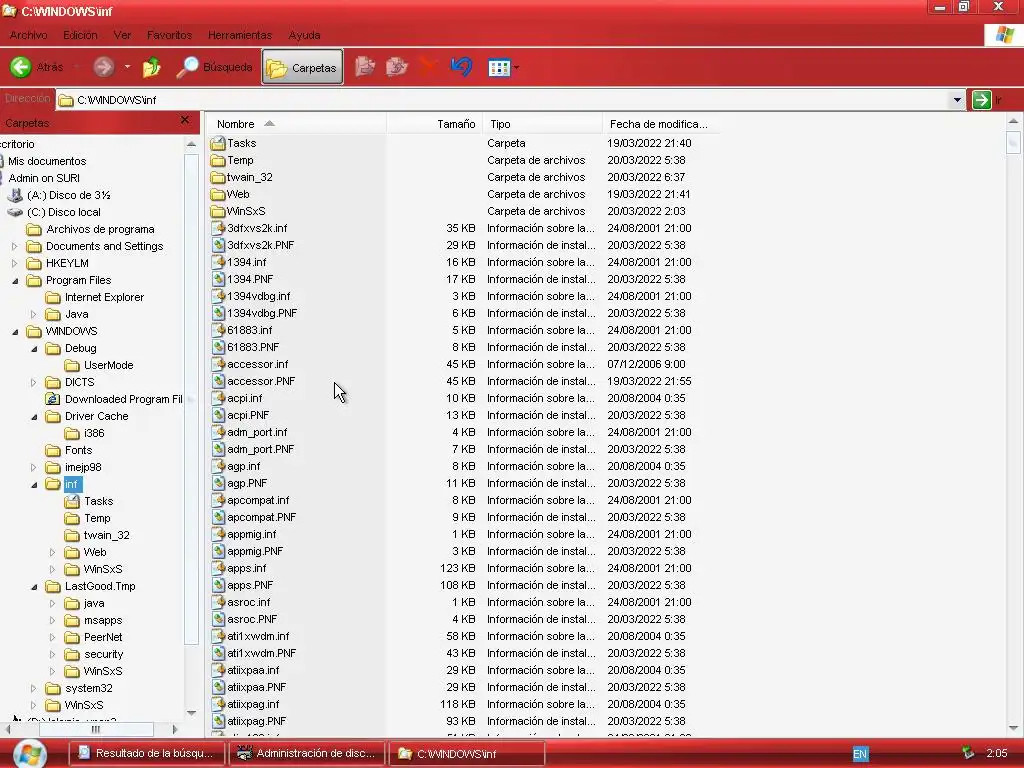Open the Views dropdown arrow
Viewport: 1024px width, 768px height.
point(517,67)
